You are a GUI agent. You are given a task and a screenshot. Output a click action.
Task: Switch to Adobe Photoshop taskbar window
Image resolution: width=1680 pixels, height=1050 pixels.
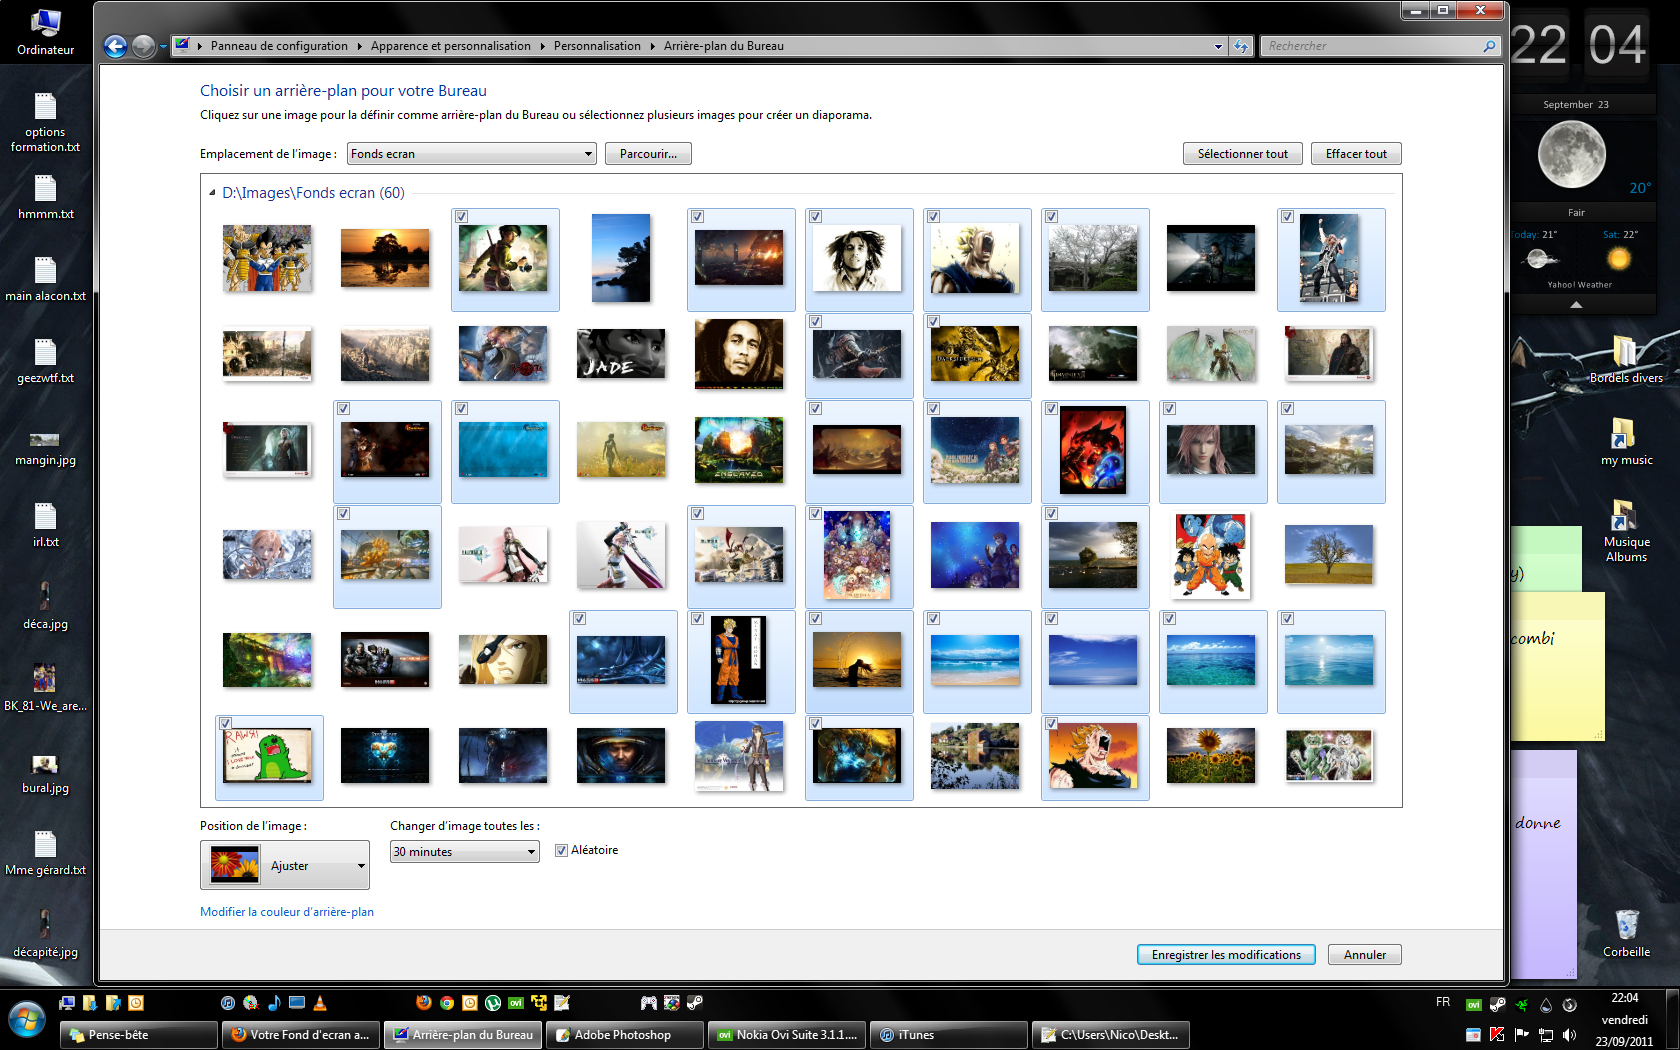point(625,1035)
